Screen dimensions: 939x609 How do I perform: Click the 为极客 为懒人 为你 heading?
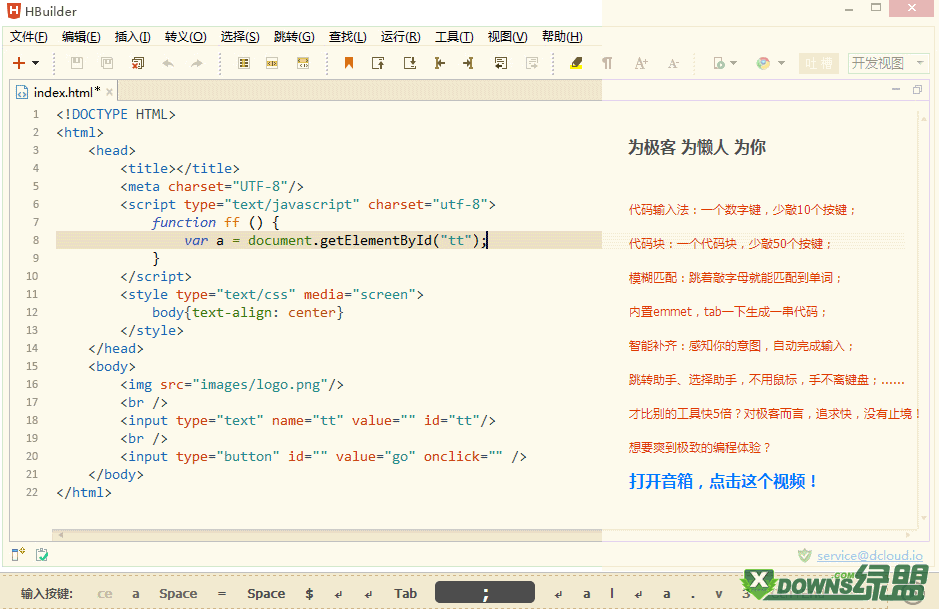click(696, 147)
